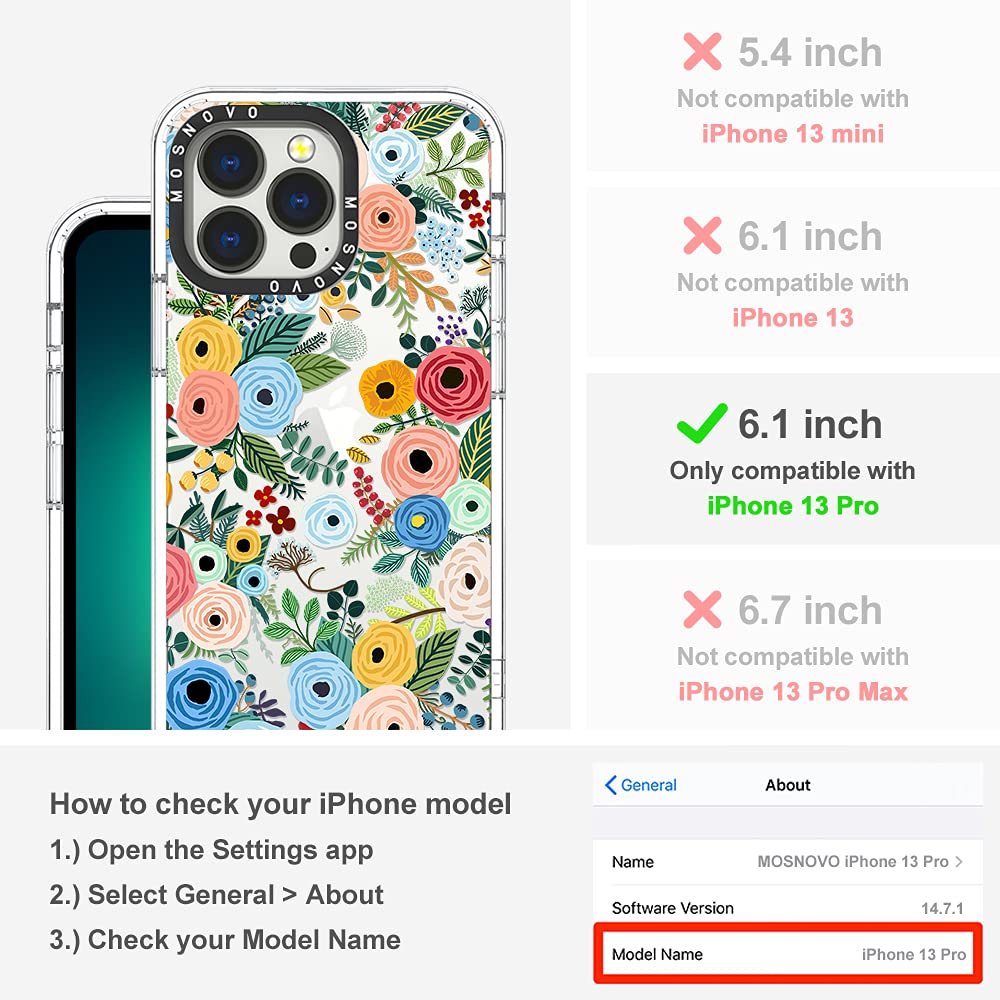Image resolution: width=1000 pixels, height=1000 pixels.
Task: Click the 'How to check your iPhone model' heading
Action: (x=281, y=804)
